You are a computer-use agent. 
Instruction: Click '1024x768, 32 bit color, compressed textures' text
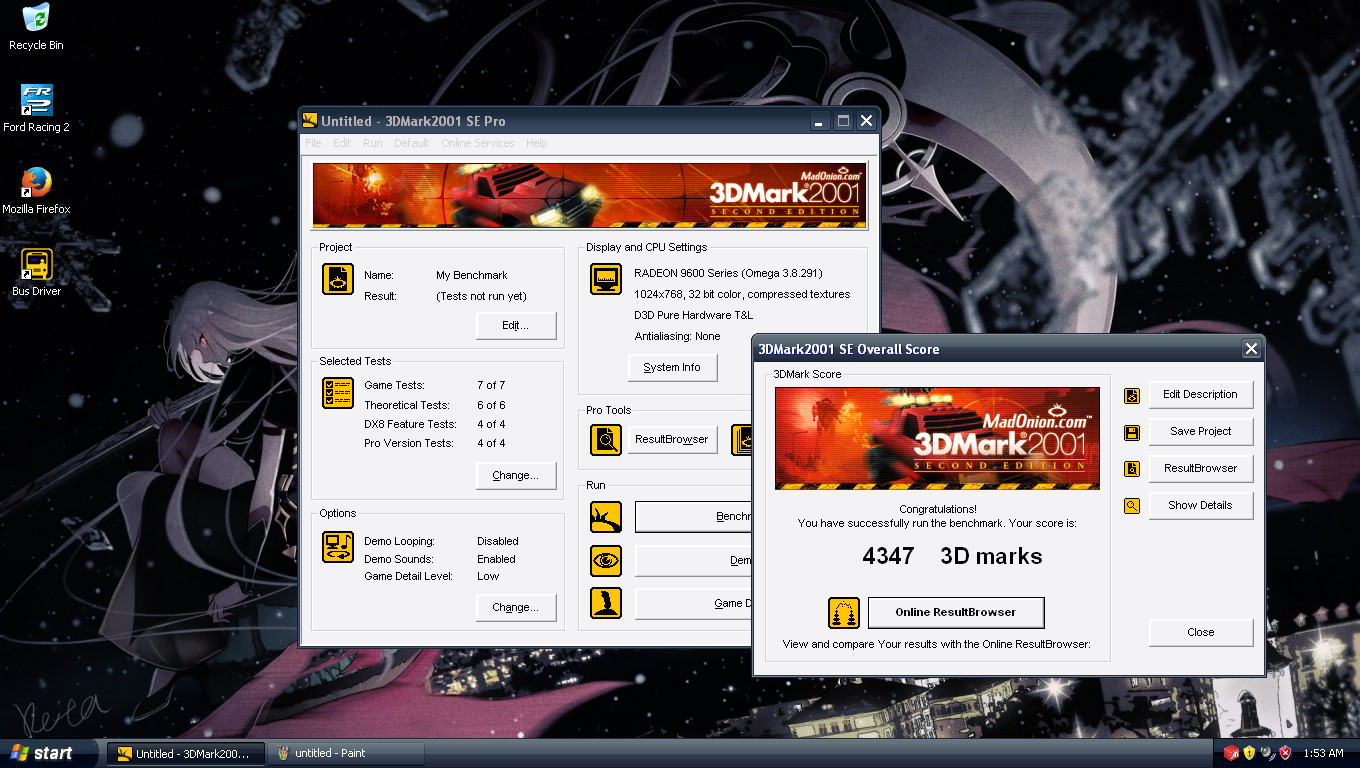tap(742, 294)
